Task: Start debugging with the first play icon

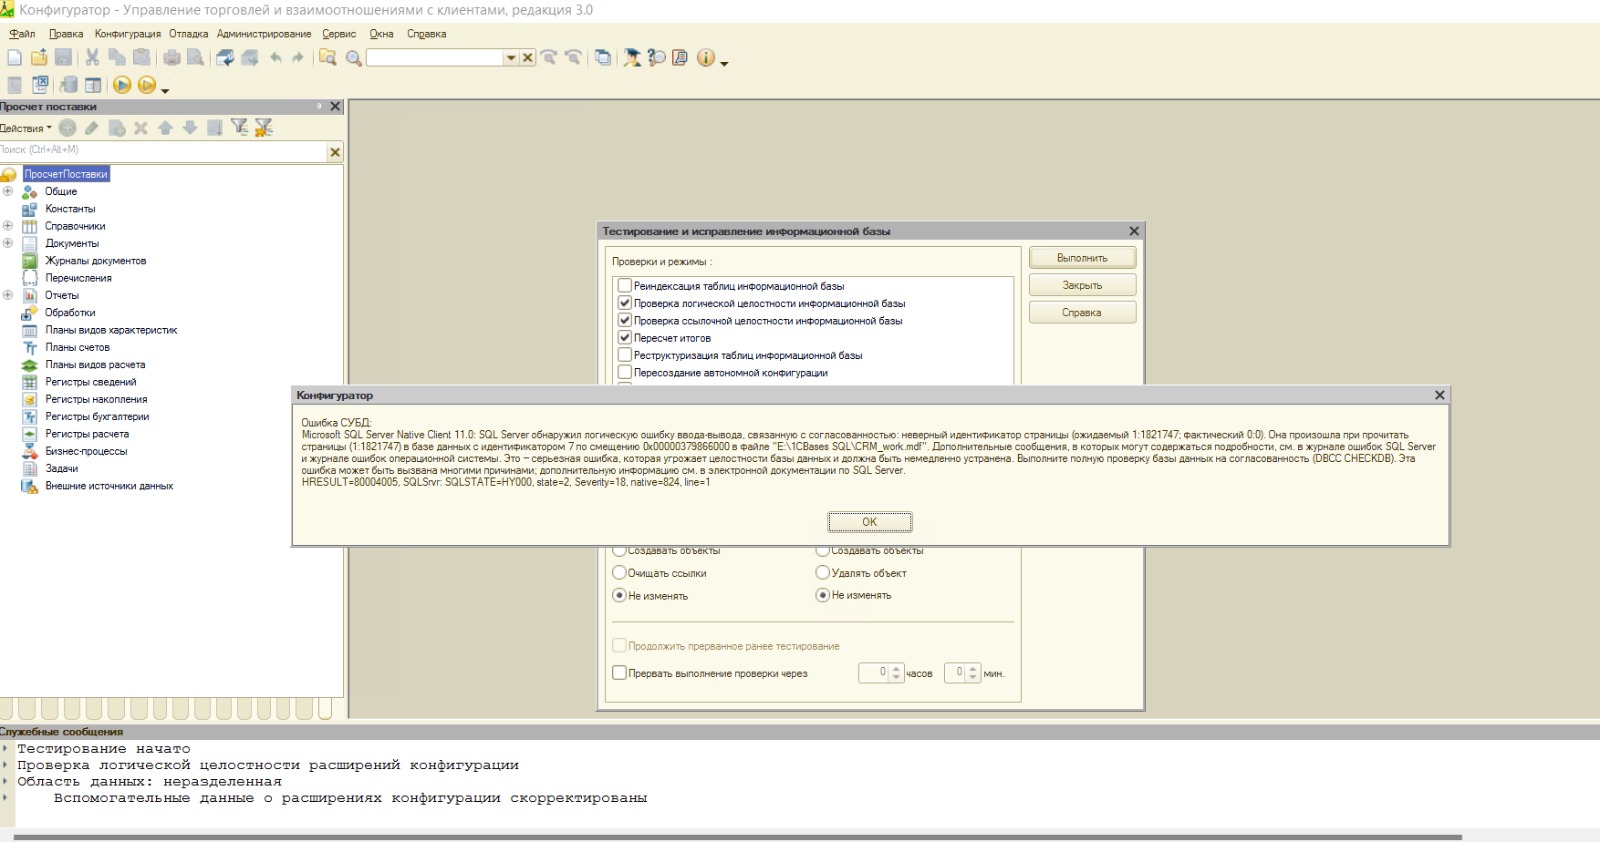Action: click(122, 85)
